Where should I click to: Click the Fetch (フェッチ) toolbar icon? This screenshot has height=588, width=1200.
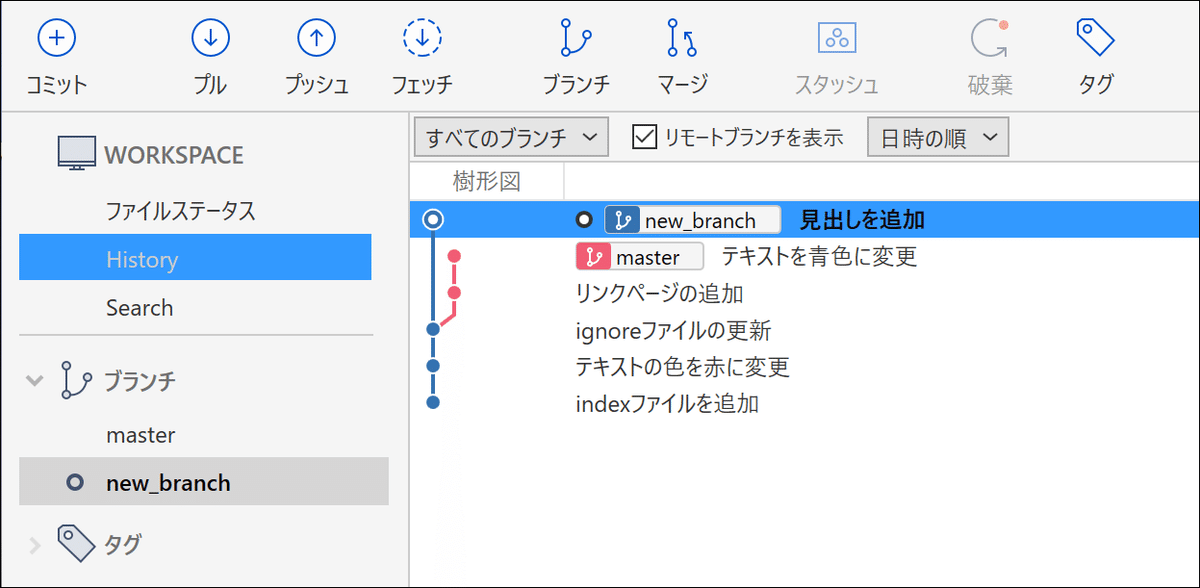pyautogui.click(x=422, y=38)
